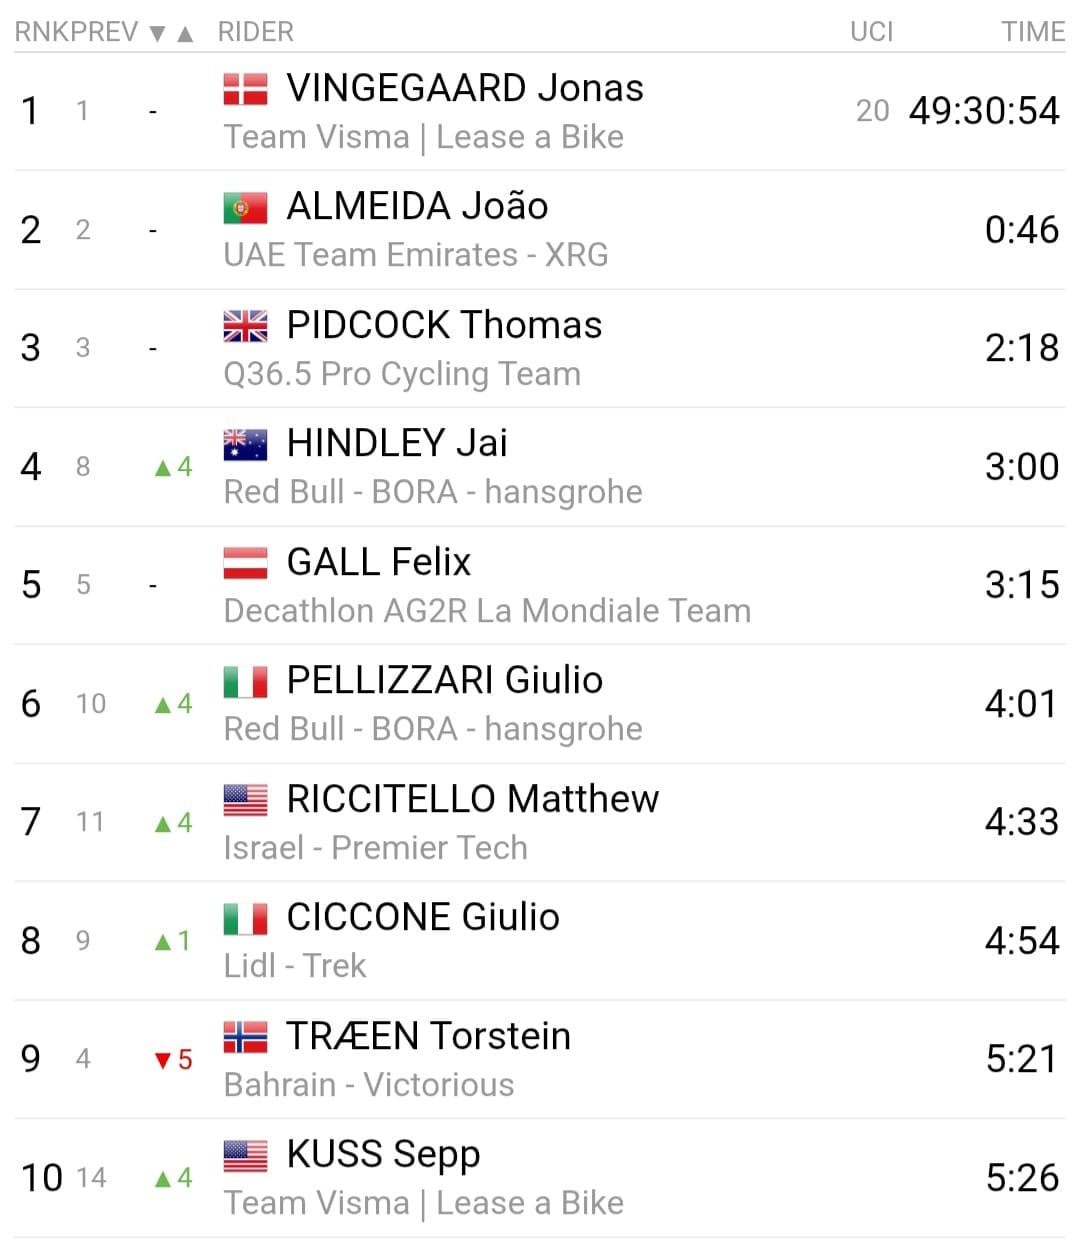Click the Australian flag beside Hindley

tap(245, 444)
